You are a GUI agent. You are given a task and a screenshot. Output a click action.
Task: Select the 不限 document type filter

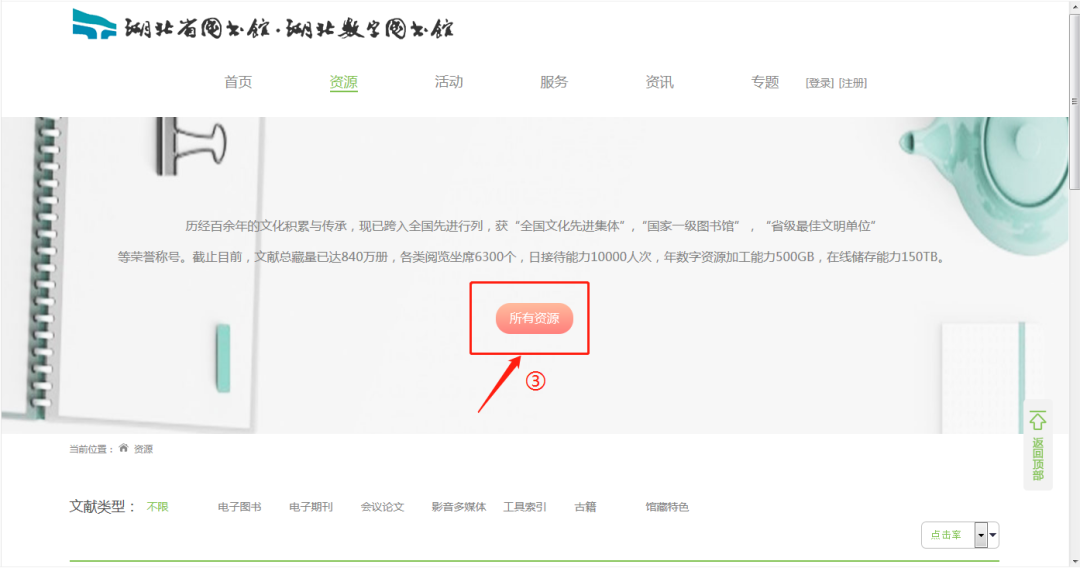(158, 507)
